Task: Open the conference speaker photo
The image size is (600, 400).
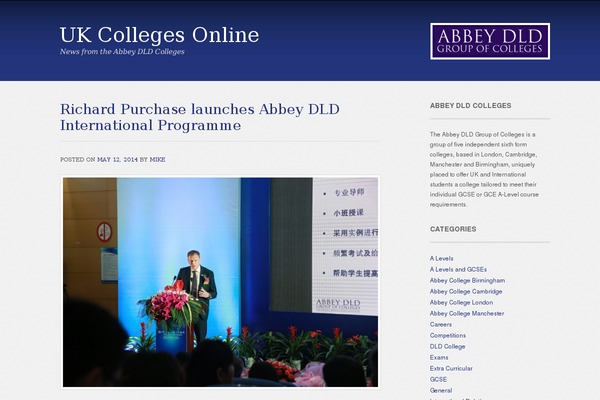Action: 220,282
